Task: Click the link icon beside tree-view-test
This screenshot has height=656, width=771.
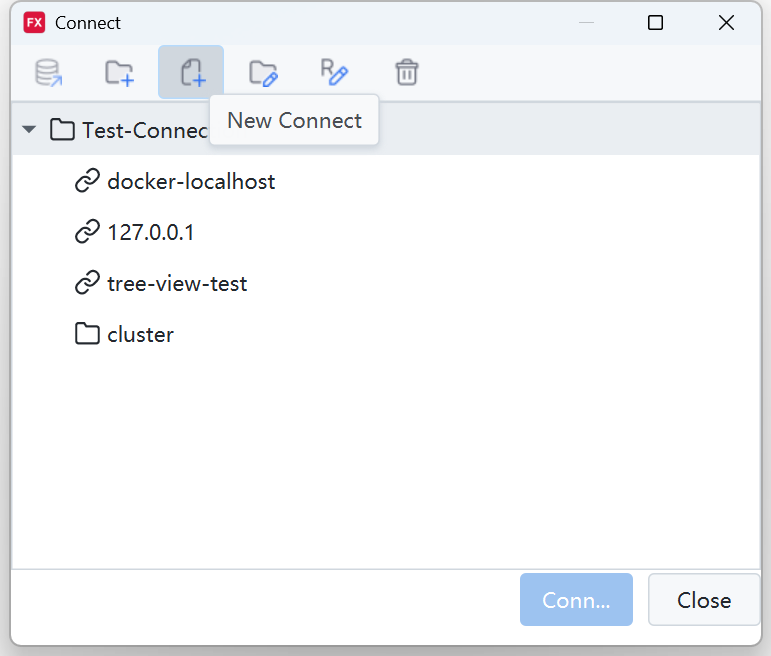Action: click(x=87, y=284)
